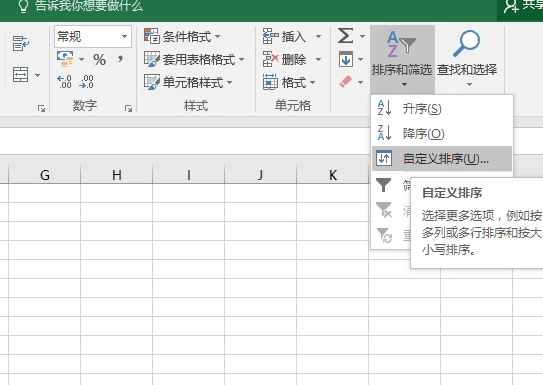Screen dimensions: 543x385
Task: Select column K header
Action: pyautogui.click(x=333, y=175)
